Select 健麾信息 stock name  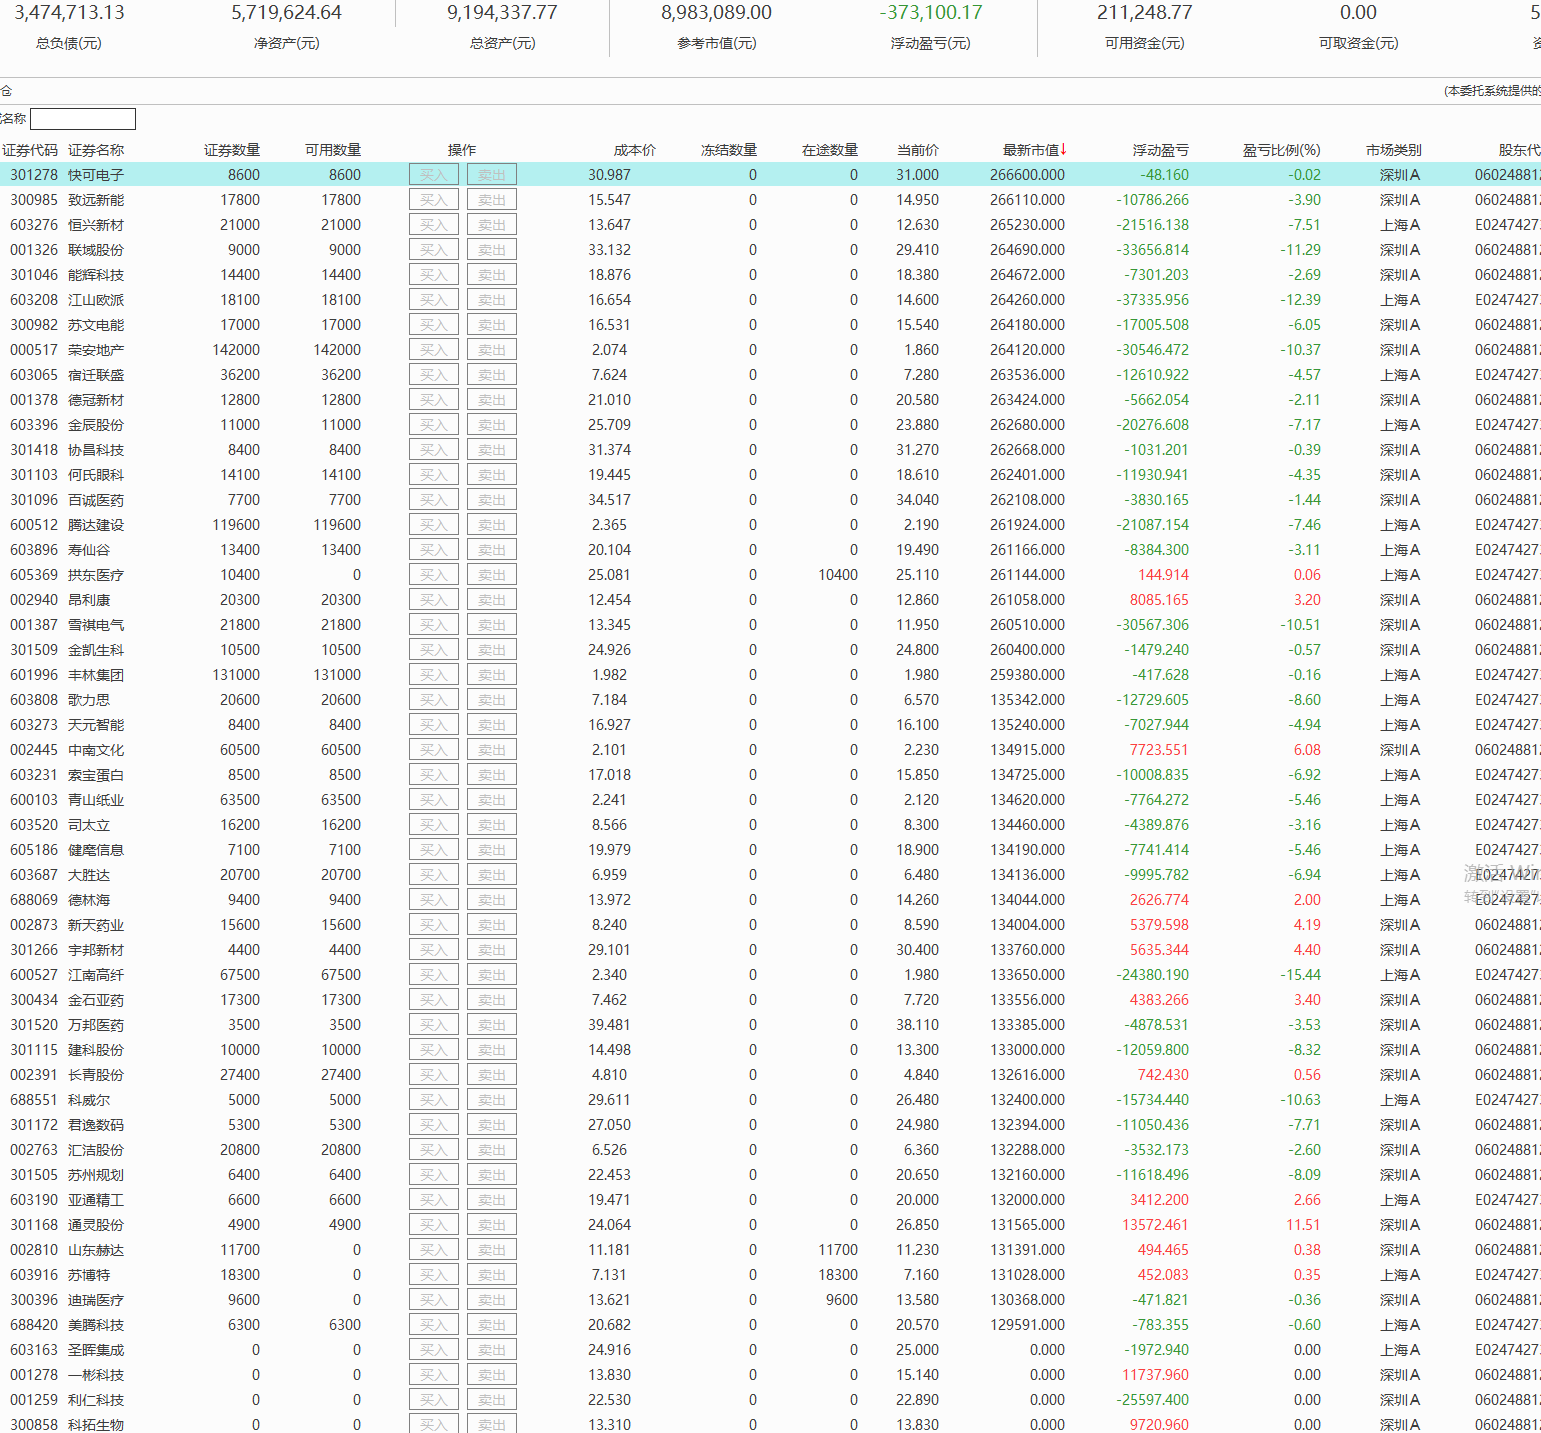coord(96,850)
